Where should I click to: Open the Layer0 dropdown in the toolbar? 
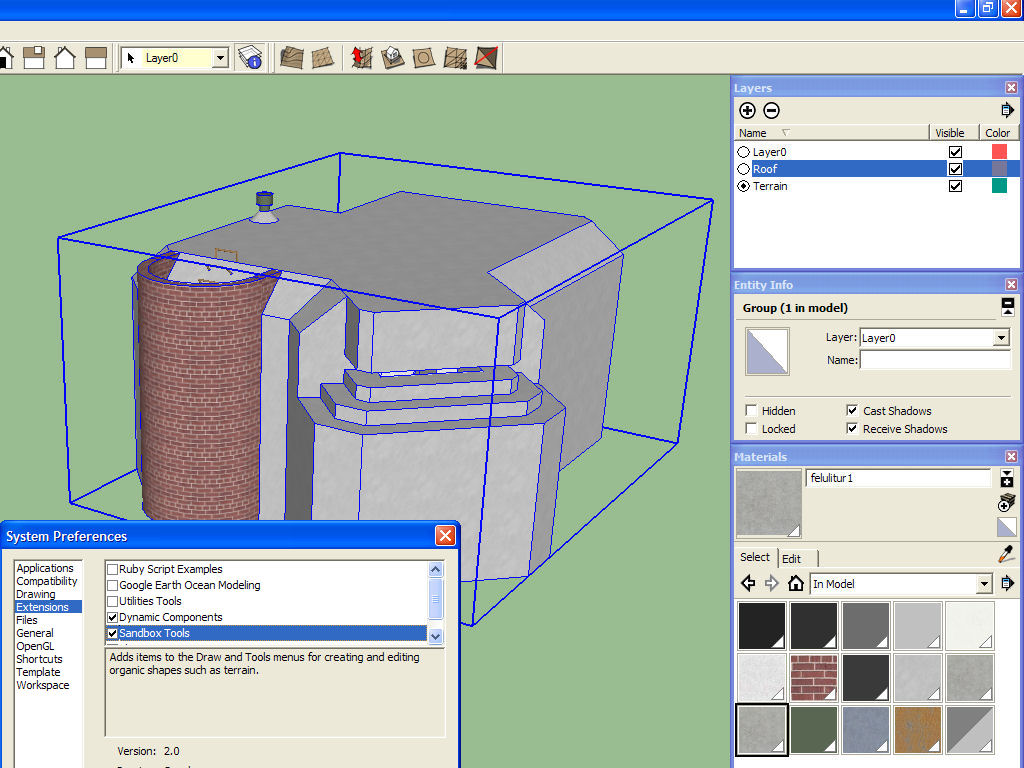pyautogui.click(x=220, y=58)
